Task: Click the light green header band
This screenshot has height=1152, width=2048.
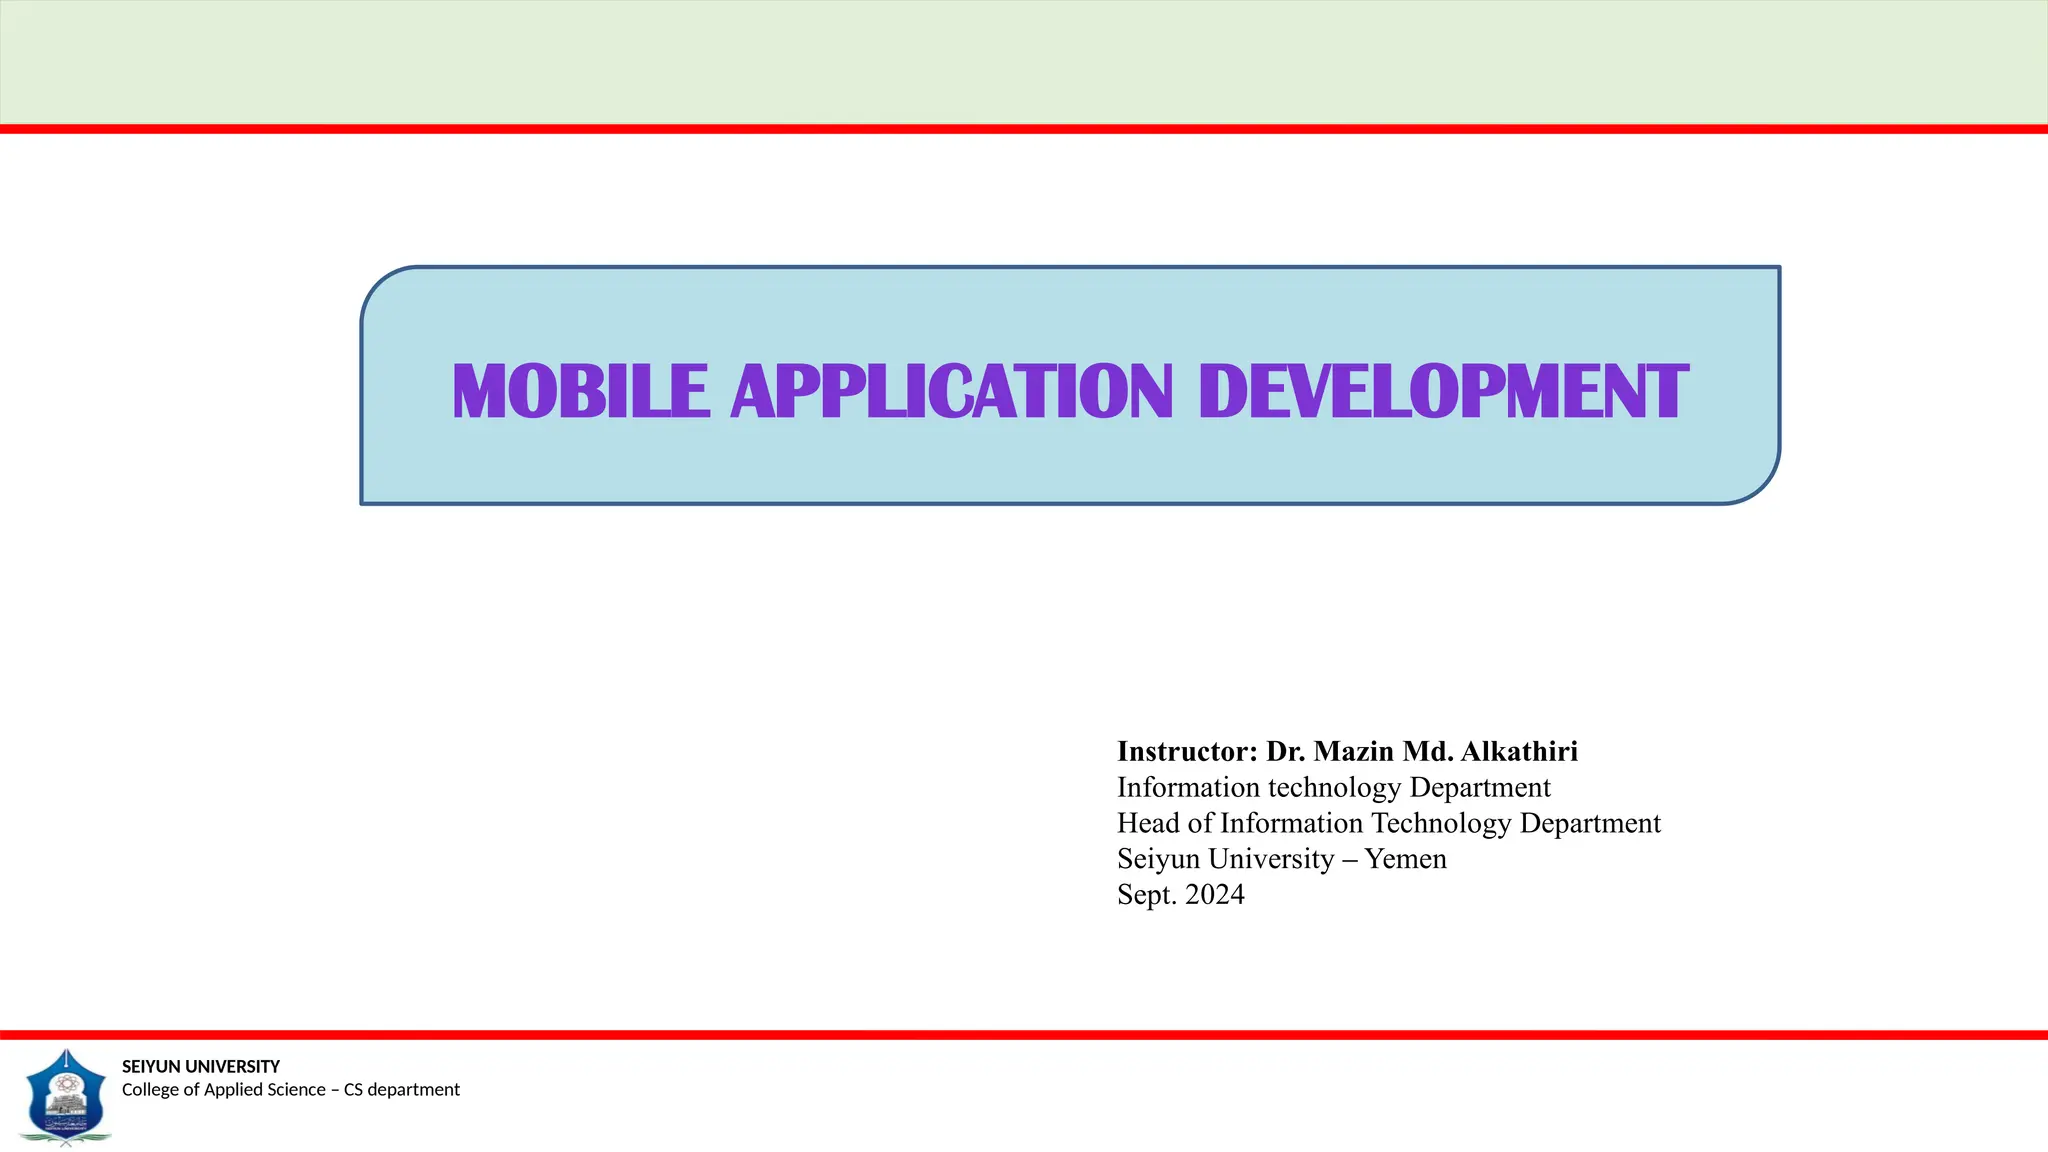Action: 1024,62
